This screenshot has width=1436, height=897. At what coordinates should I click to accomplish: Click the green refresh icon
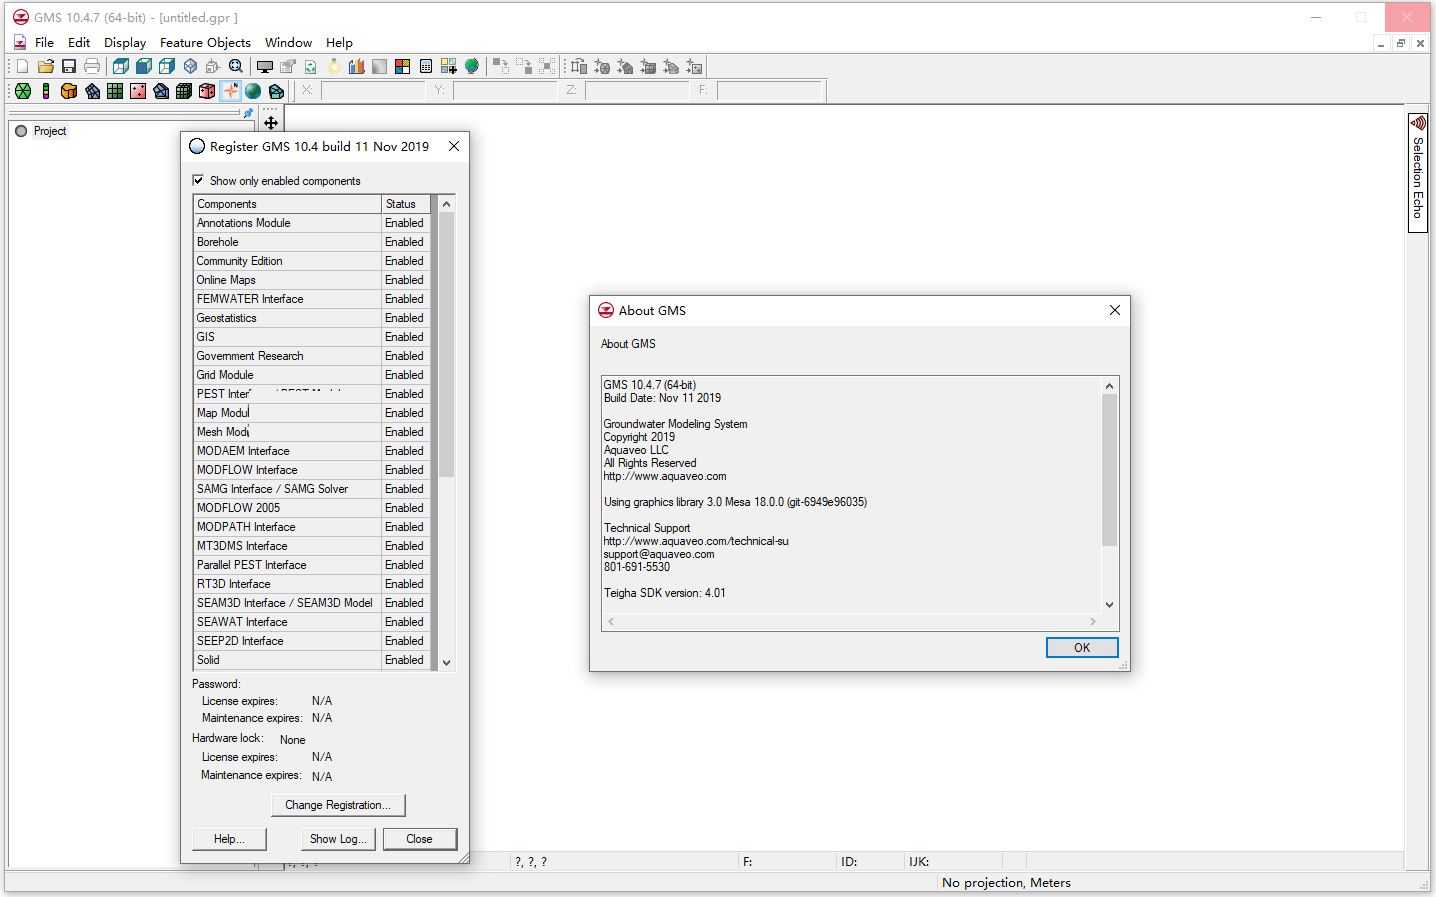(x=311, y=66)
